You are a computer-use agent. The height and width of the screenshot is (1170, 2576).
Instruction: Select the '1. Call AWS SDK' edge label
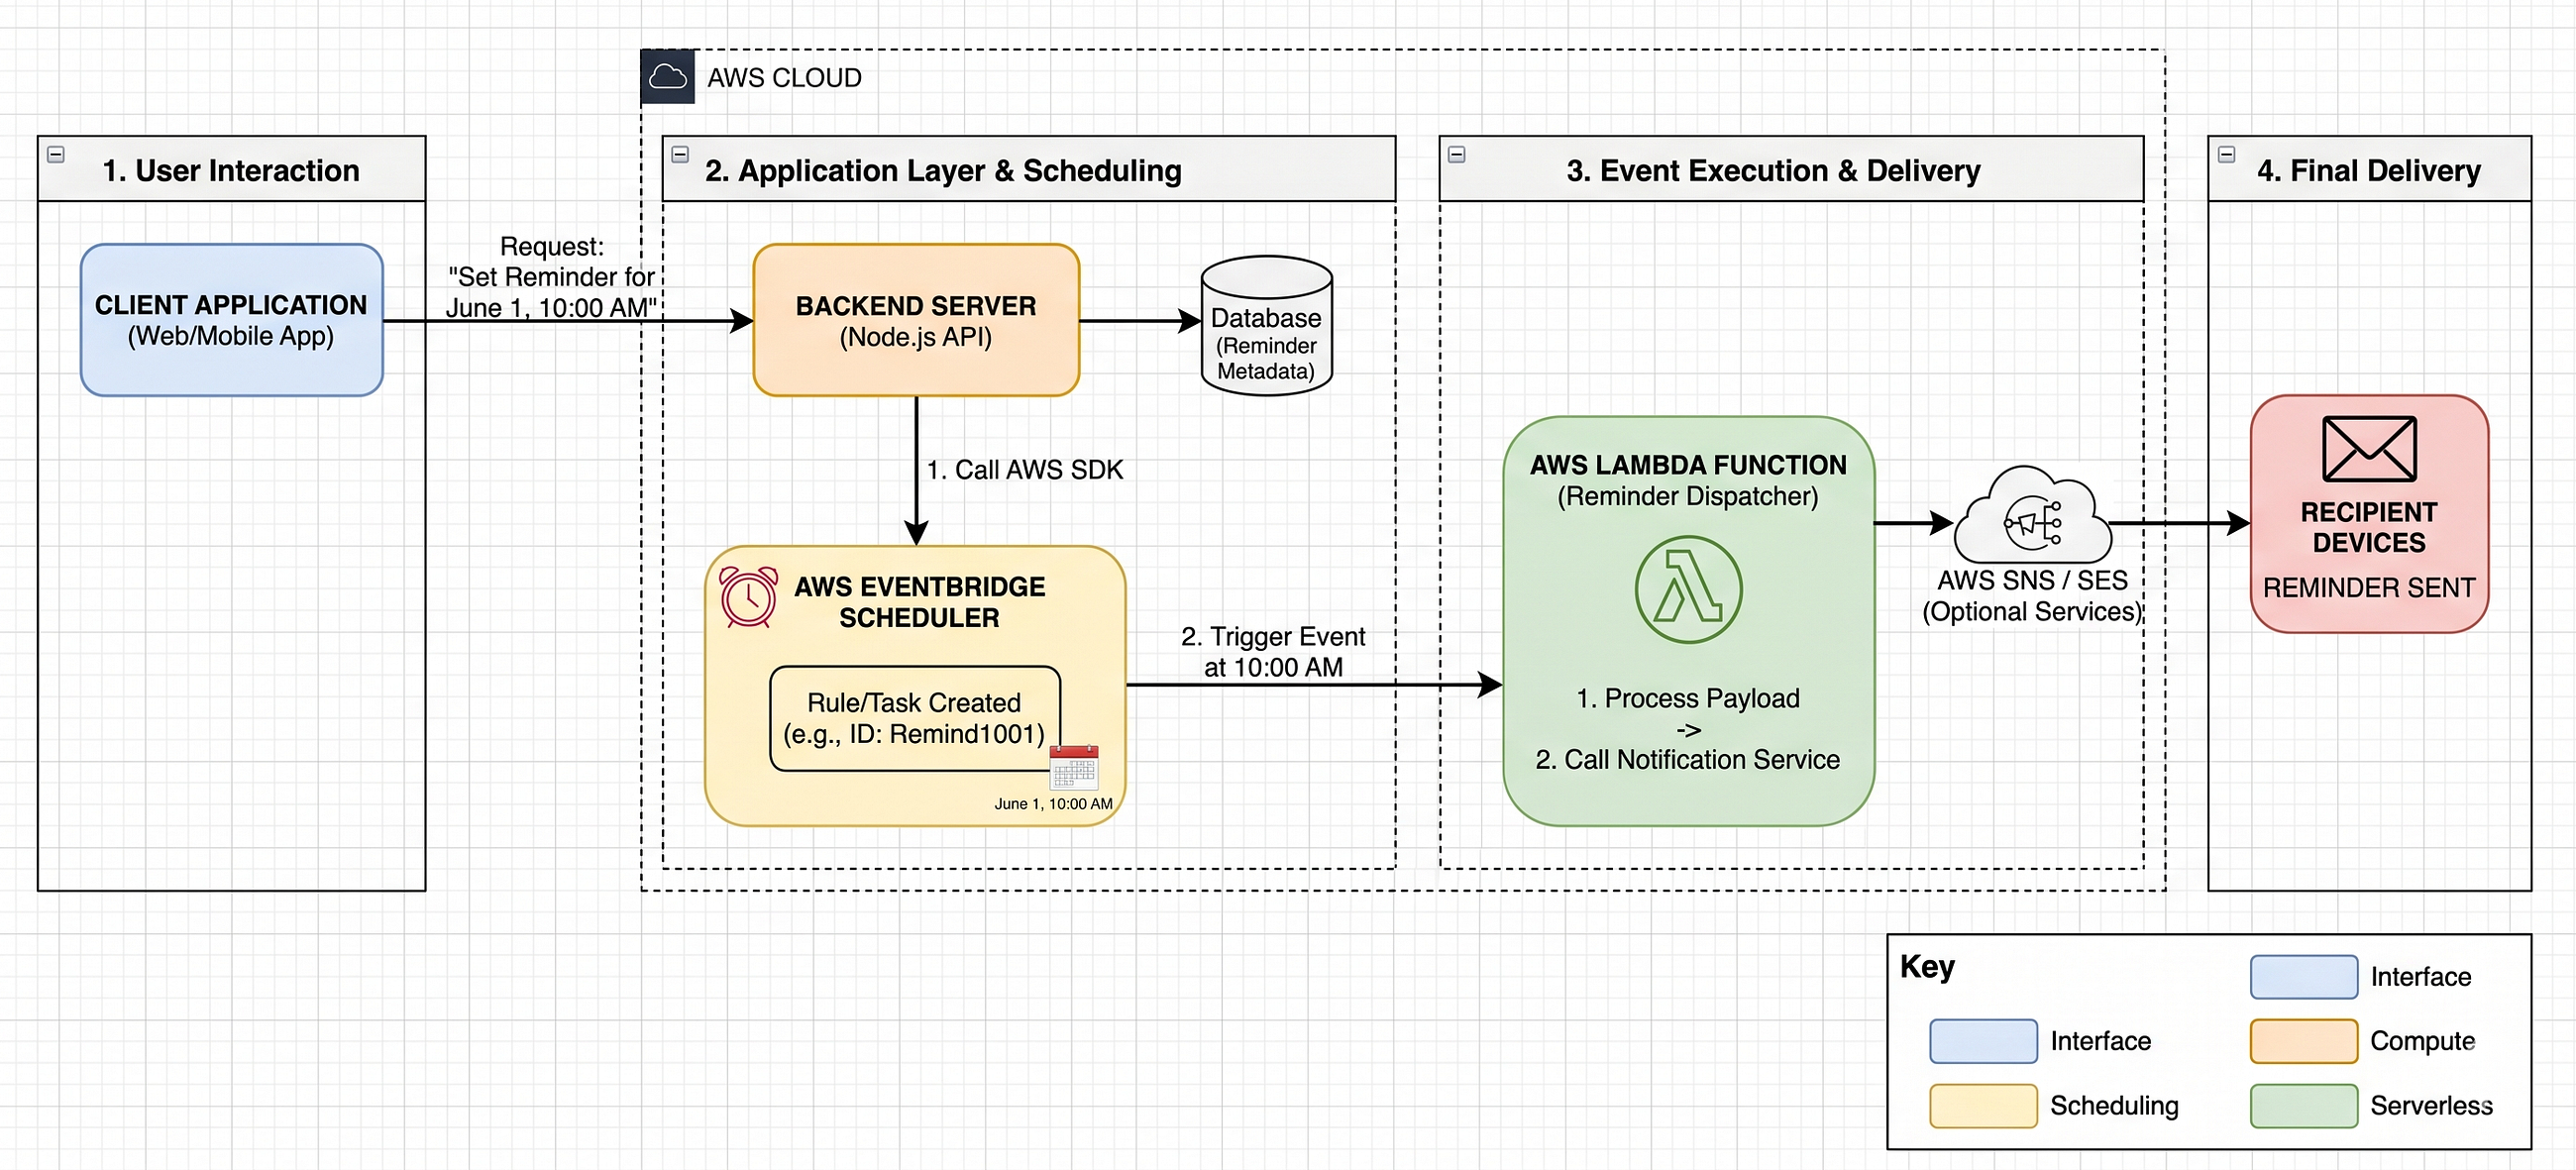1025,470
